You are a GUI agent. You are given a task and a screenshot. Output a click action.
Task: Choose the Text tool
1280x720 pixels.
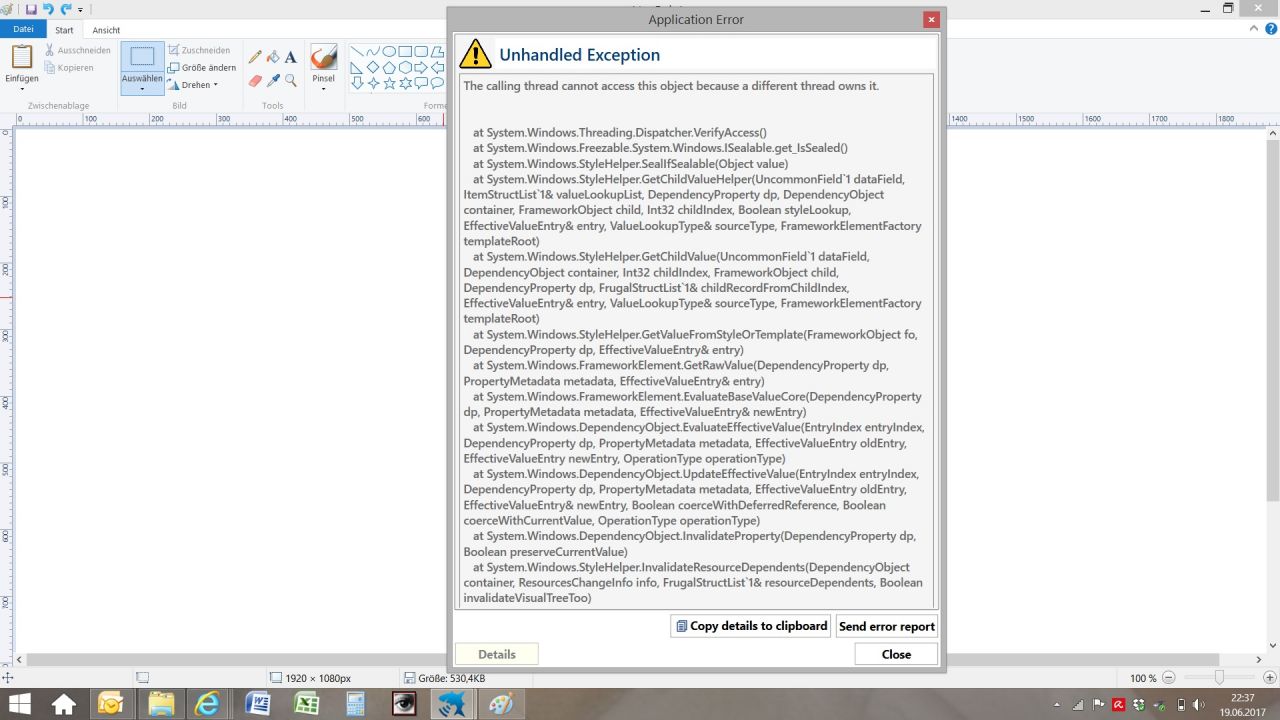pyautogui.click(x=291, y=58)
